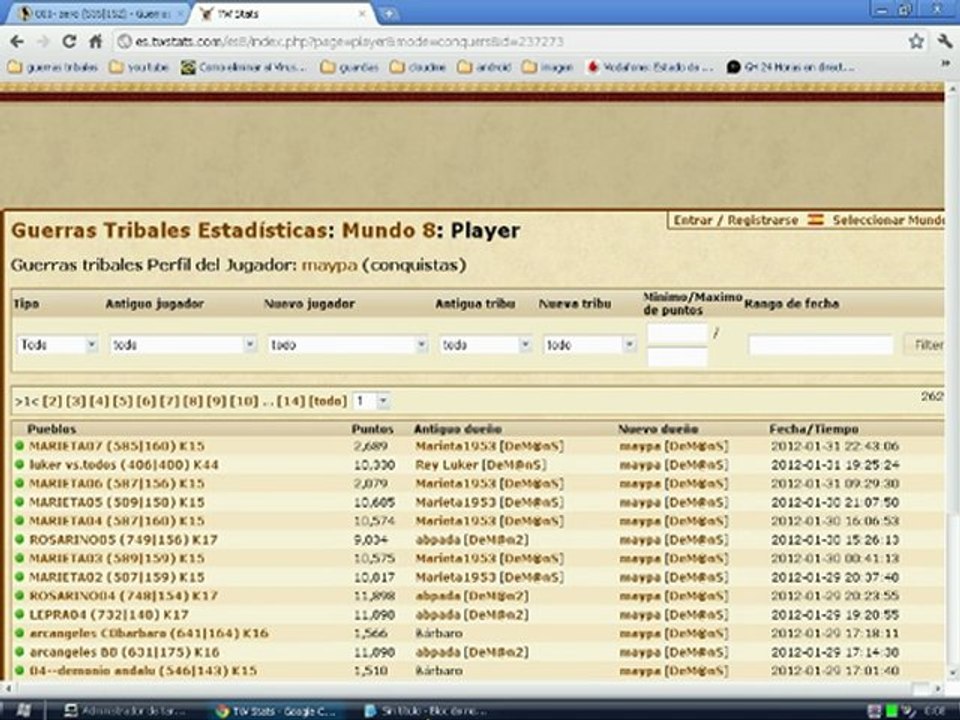Click the address bar URL
Viewport: 960px width, 720px height.
349,42
